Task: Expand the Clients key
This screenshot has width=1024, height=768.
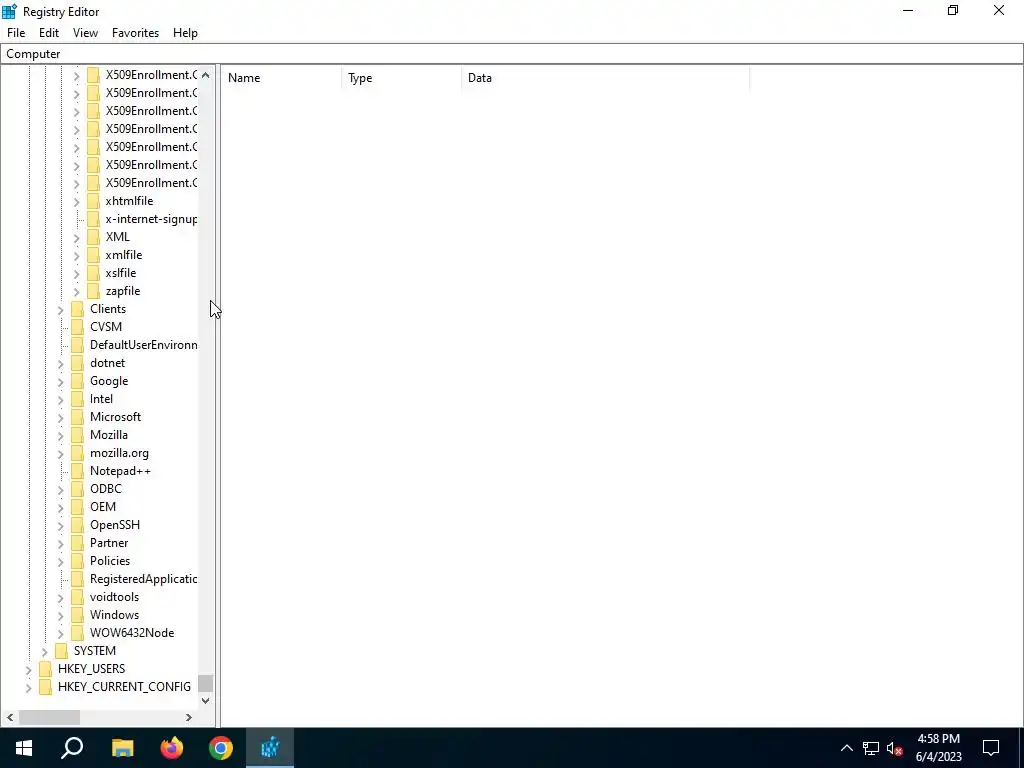Action: point(61,309)
